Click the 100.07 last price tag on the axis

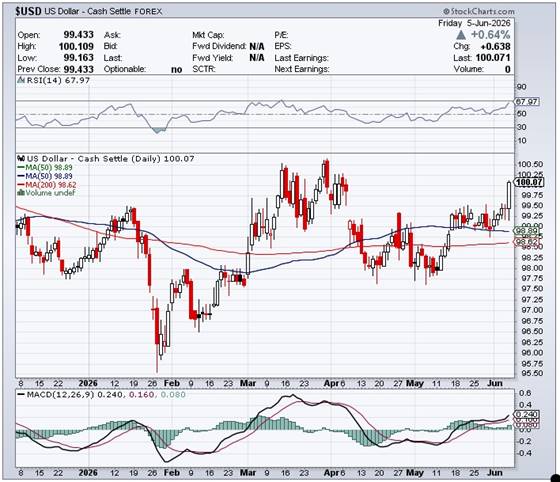coord(529,182)
